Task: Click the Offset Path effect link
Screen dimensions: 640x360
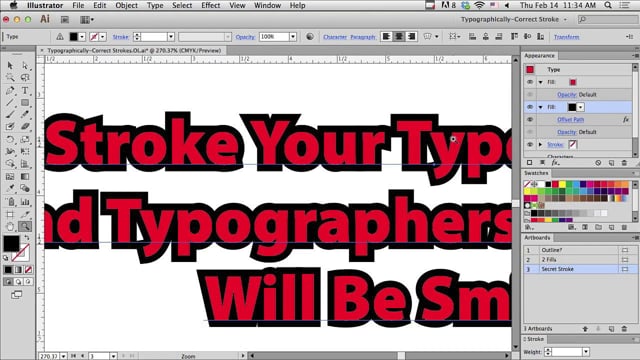Action: [x=570, y=120]
